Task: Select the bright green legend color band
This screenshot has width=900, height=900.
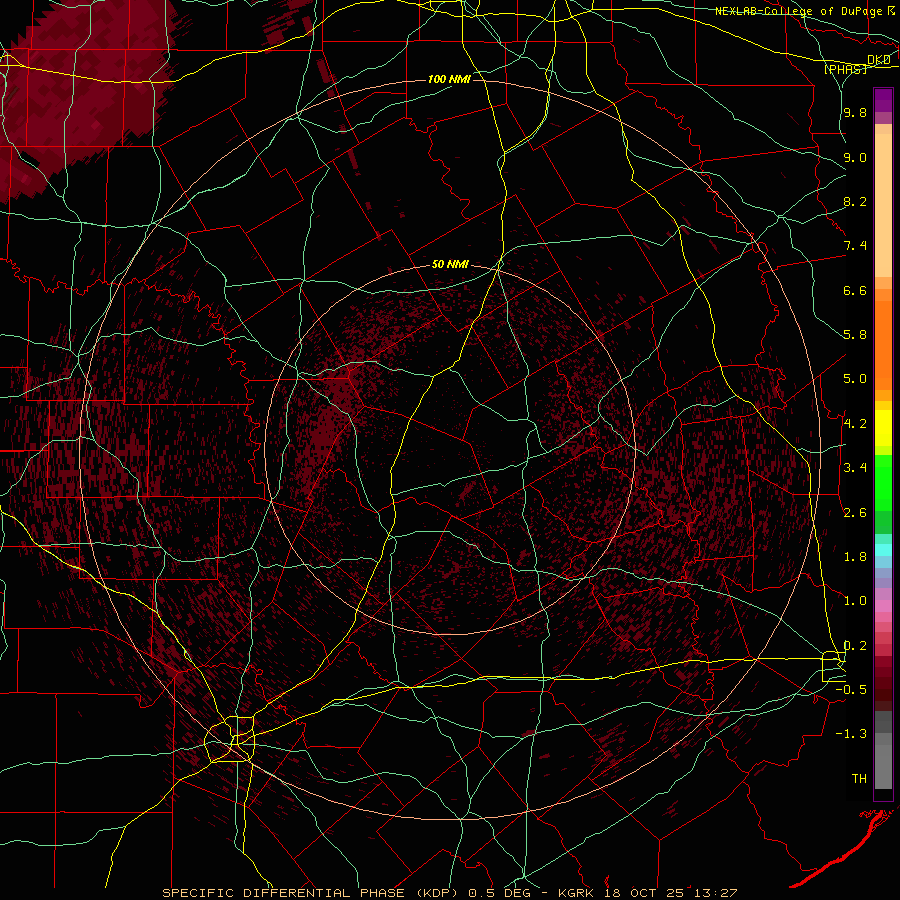Action: coord(883,482)
